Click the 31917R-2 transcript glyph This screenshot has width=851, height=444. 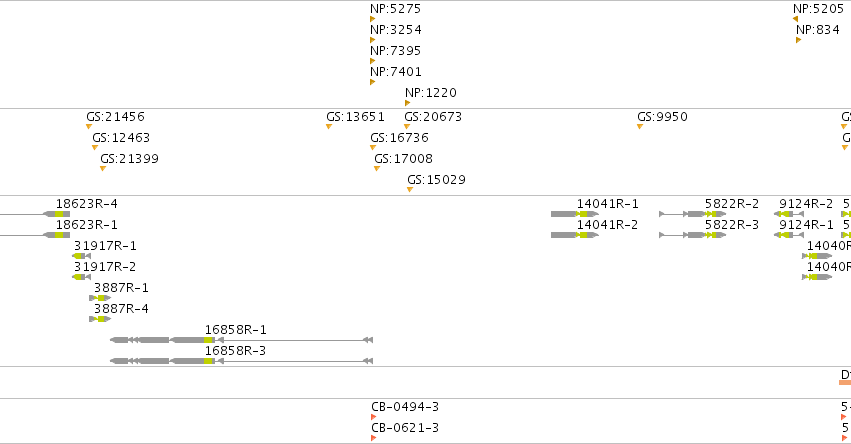(x=81, y=277)
